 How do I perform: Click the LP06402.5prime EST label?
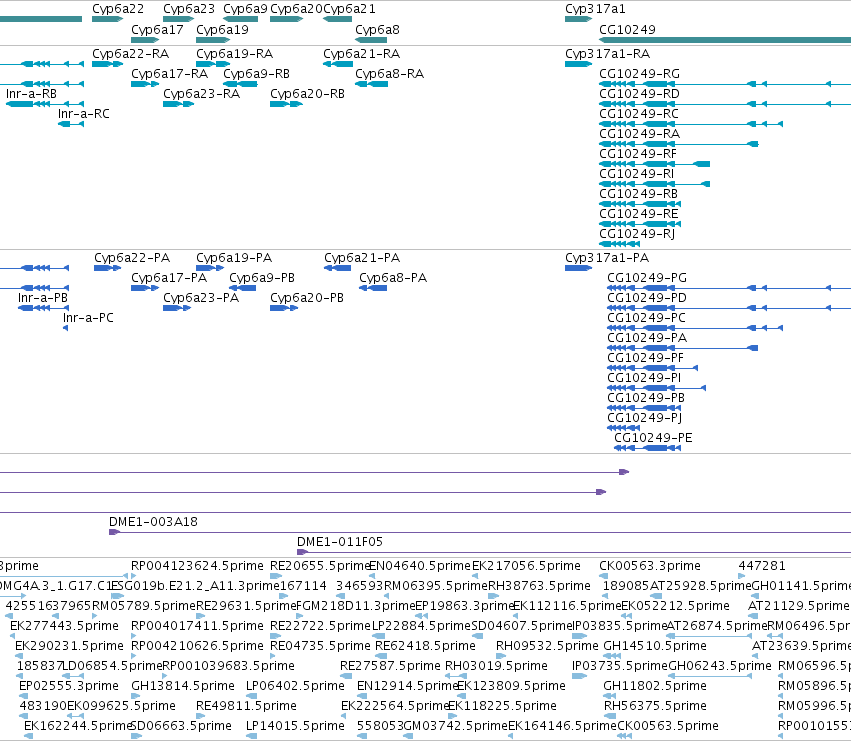(295, 686)
